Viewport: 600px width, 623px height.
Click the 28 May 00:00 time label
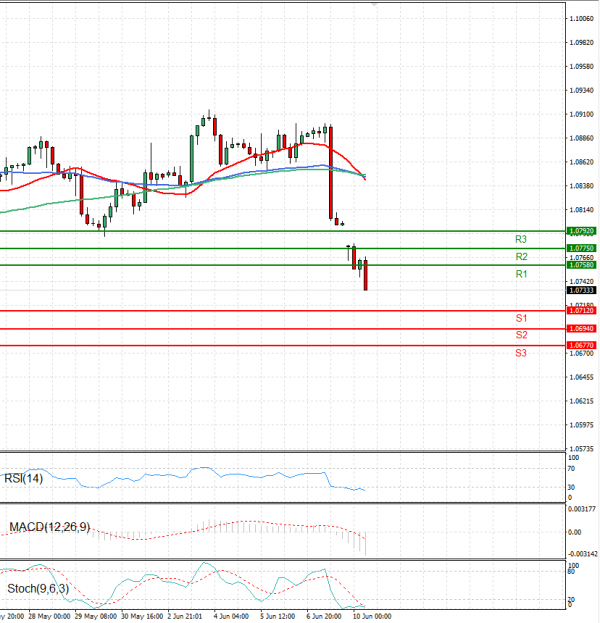point(49,616)
